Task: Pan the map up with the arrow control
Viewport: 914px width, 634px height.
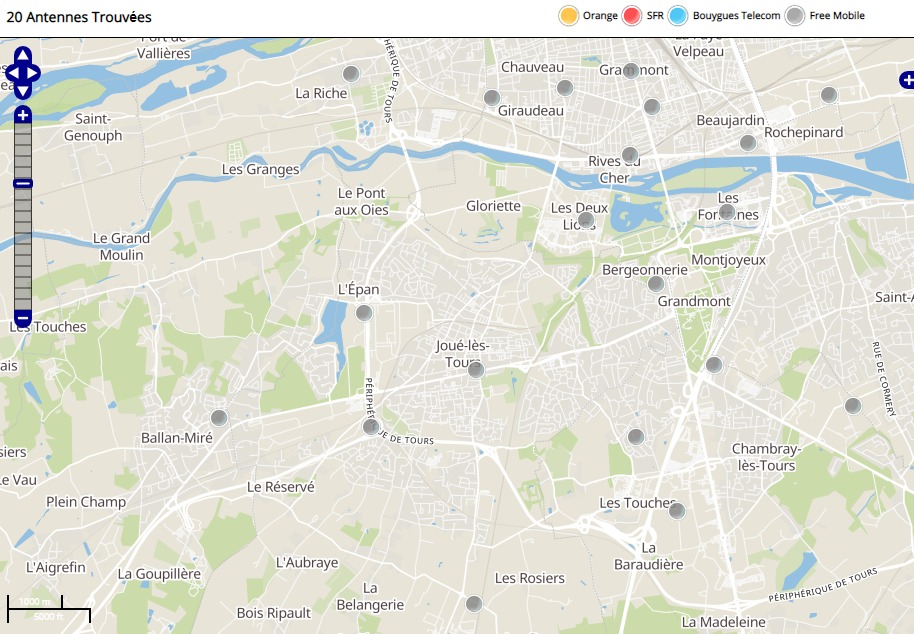Action: (23, 55)
